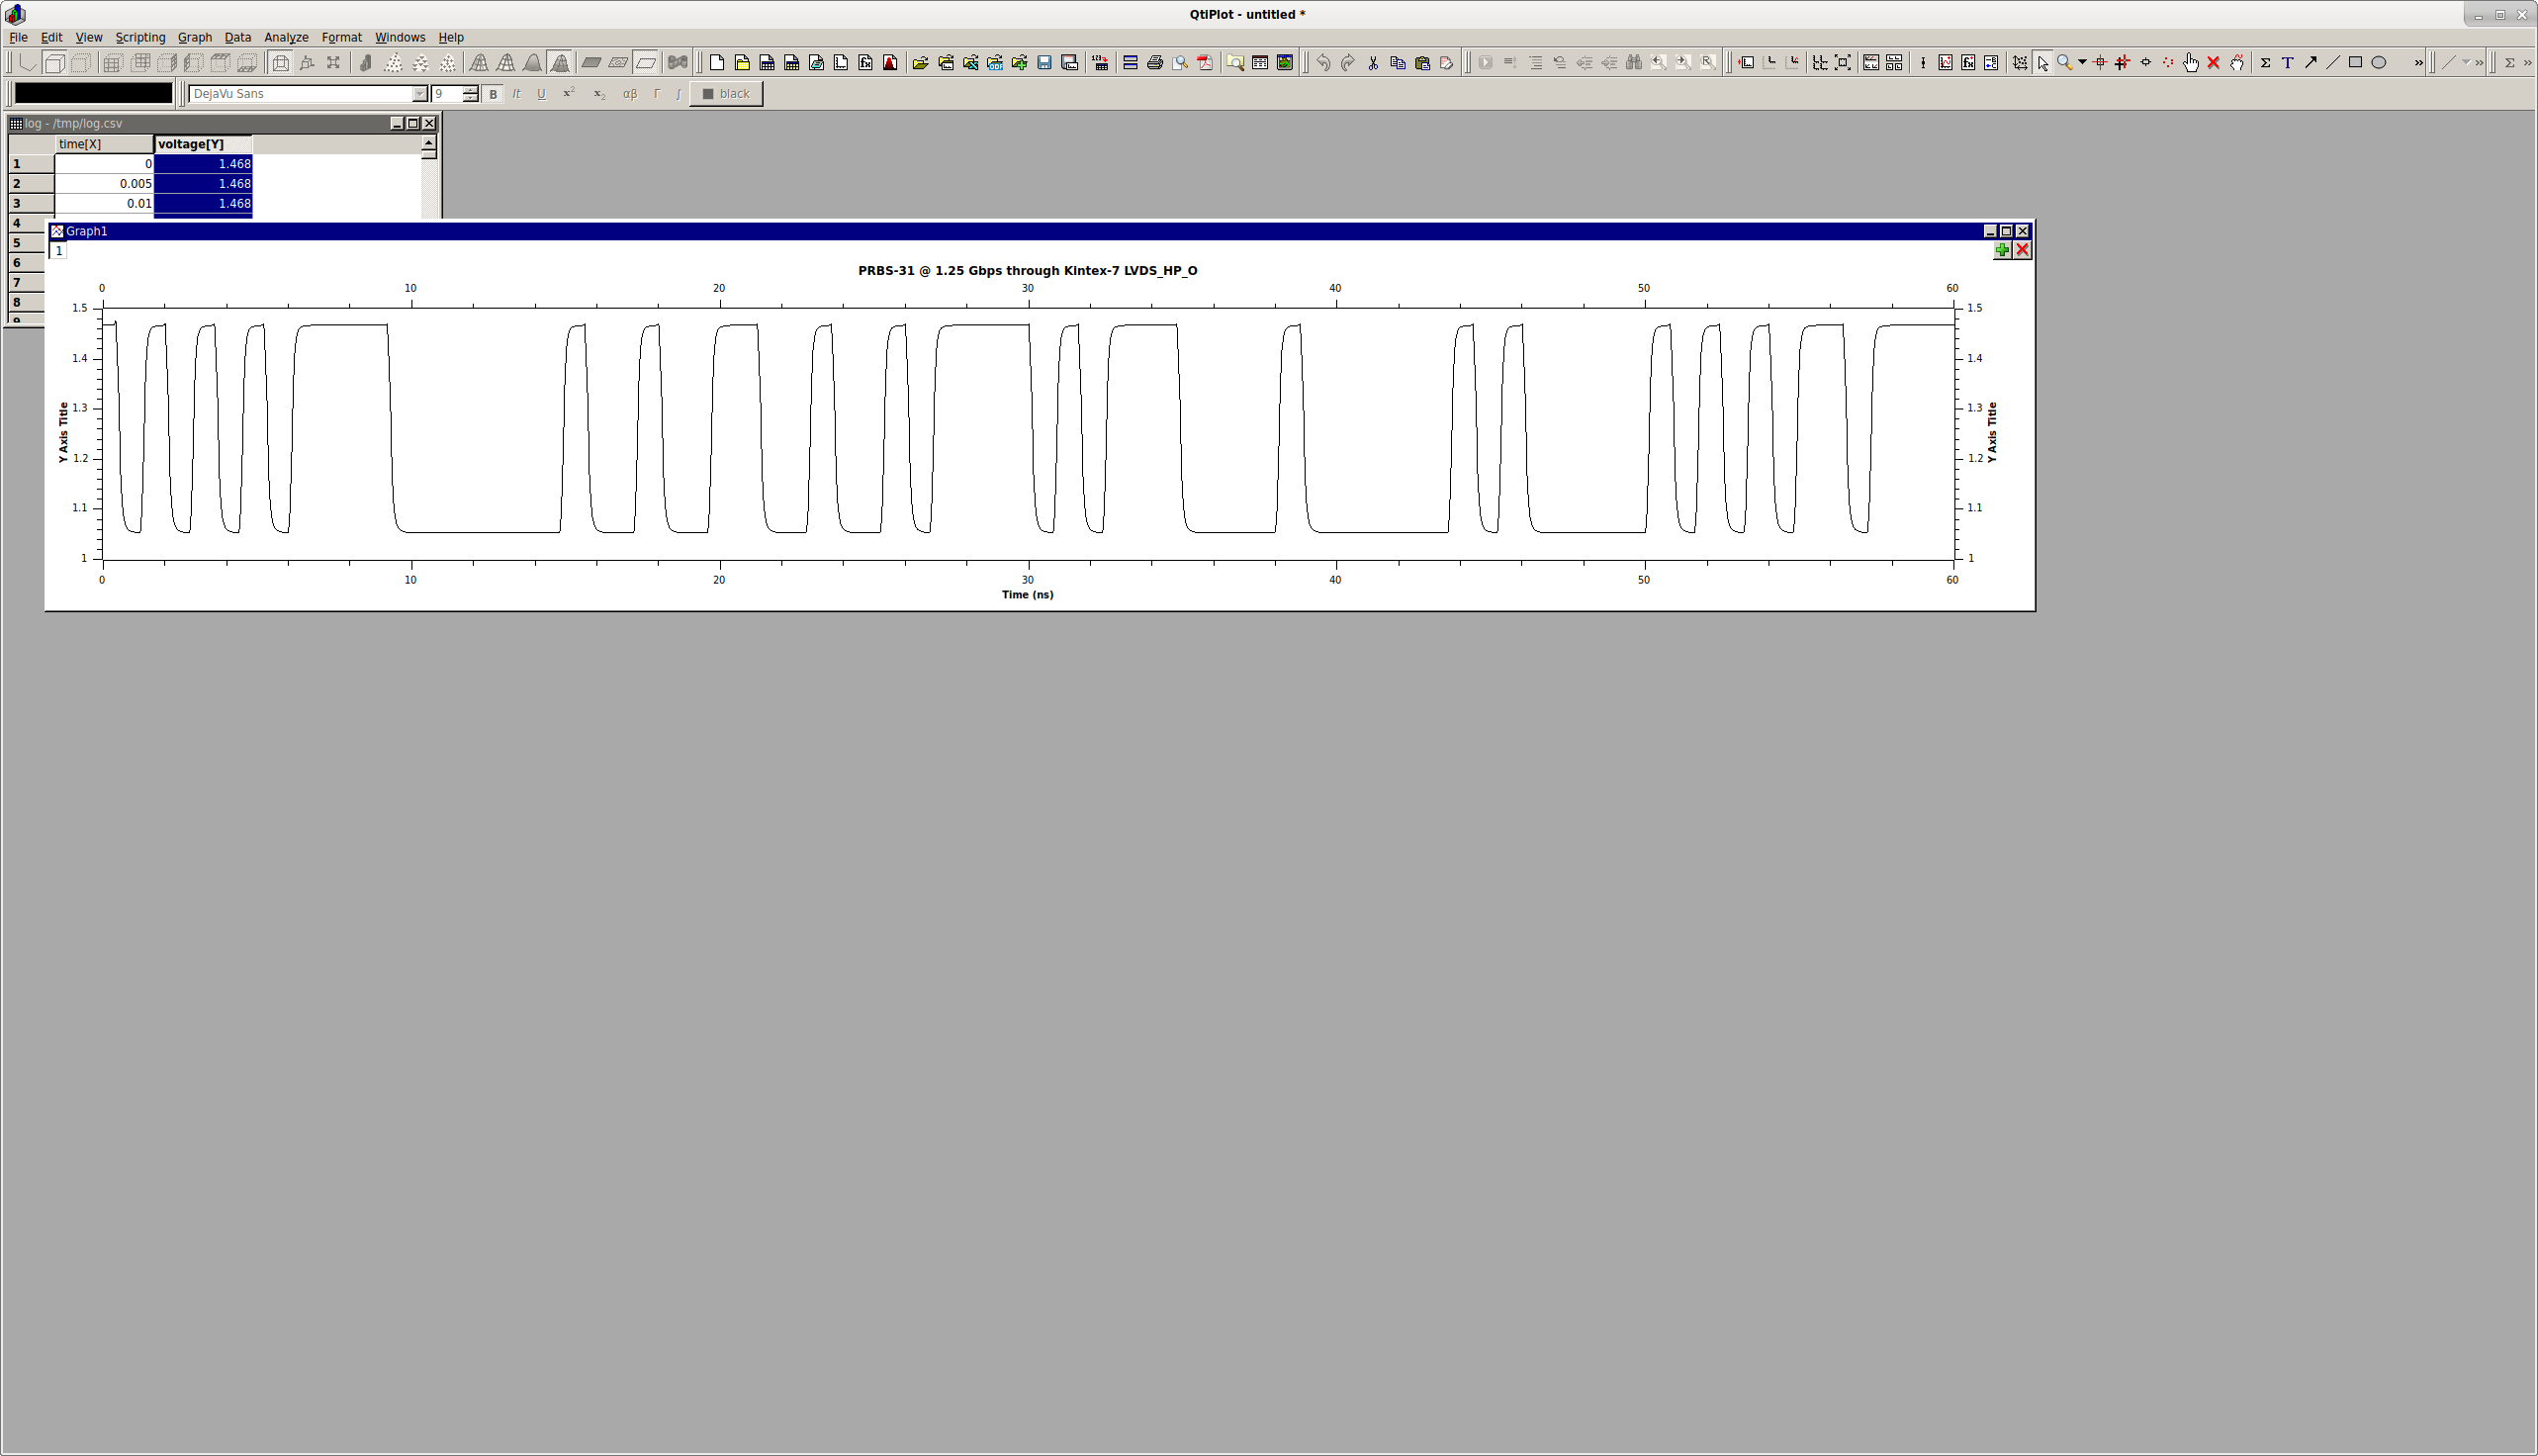Viewport: 2538px width, 1456px height.
Task: Toggle superscript formatting
Action: click(569, 94)
